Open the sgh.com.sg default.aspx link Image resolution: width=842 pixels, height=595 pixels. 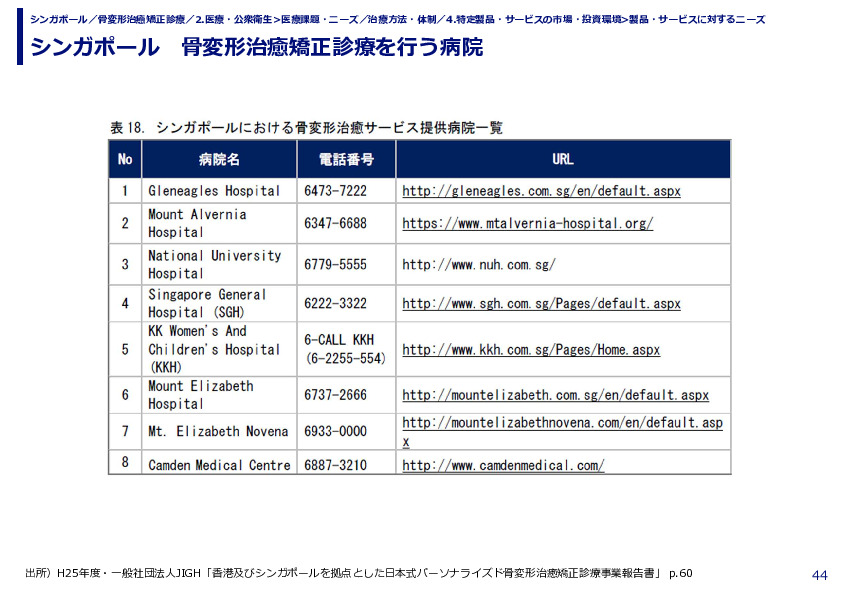[x=541, y=303]
